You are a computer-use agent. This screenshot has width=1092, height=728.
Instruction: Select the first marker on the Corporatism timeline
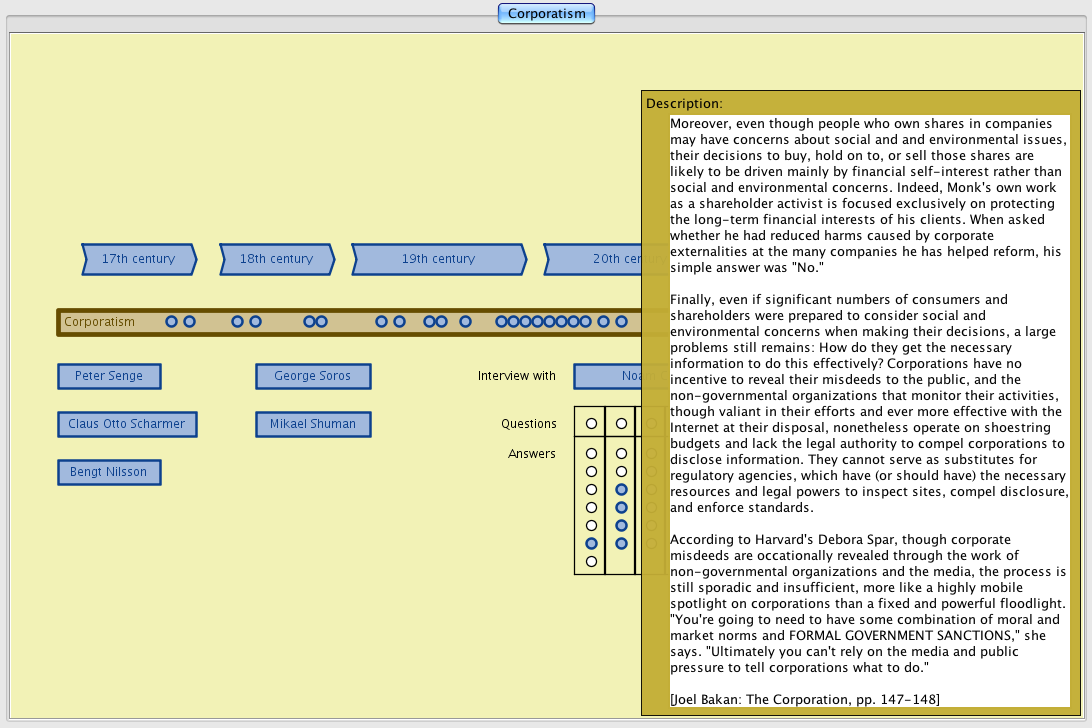click(x=171, y=322)
